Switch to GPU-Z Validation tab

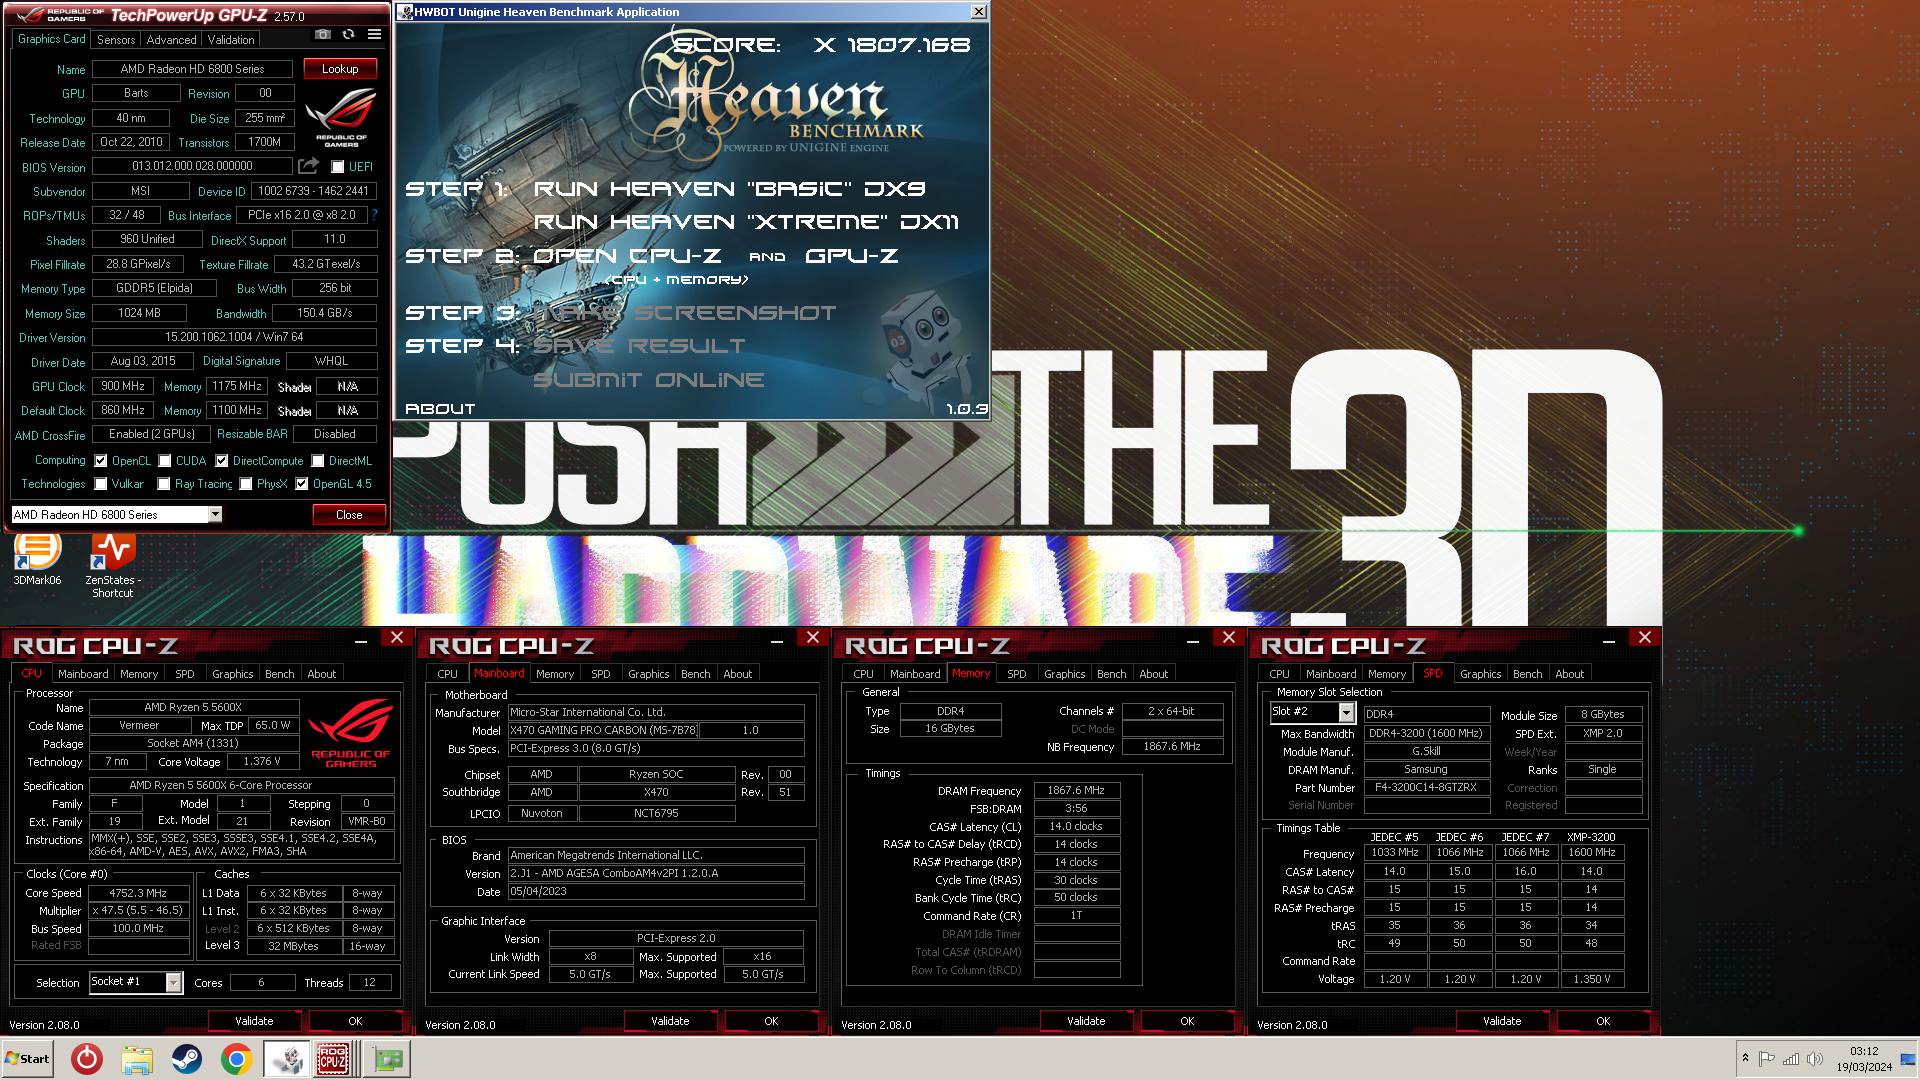pyautogui.click(x=231, y=40)
